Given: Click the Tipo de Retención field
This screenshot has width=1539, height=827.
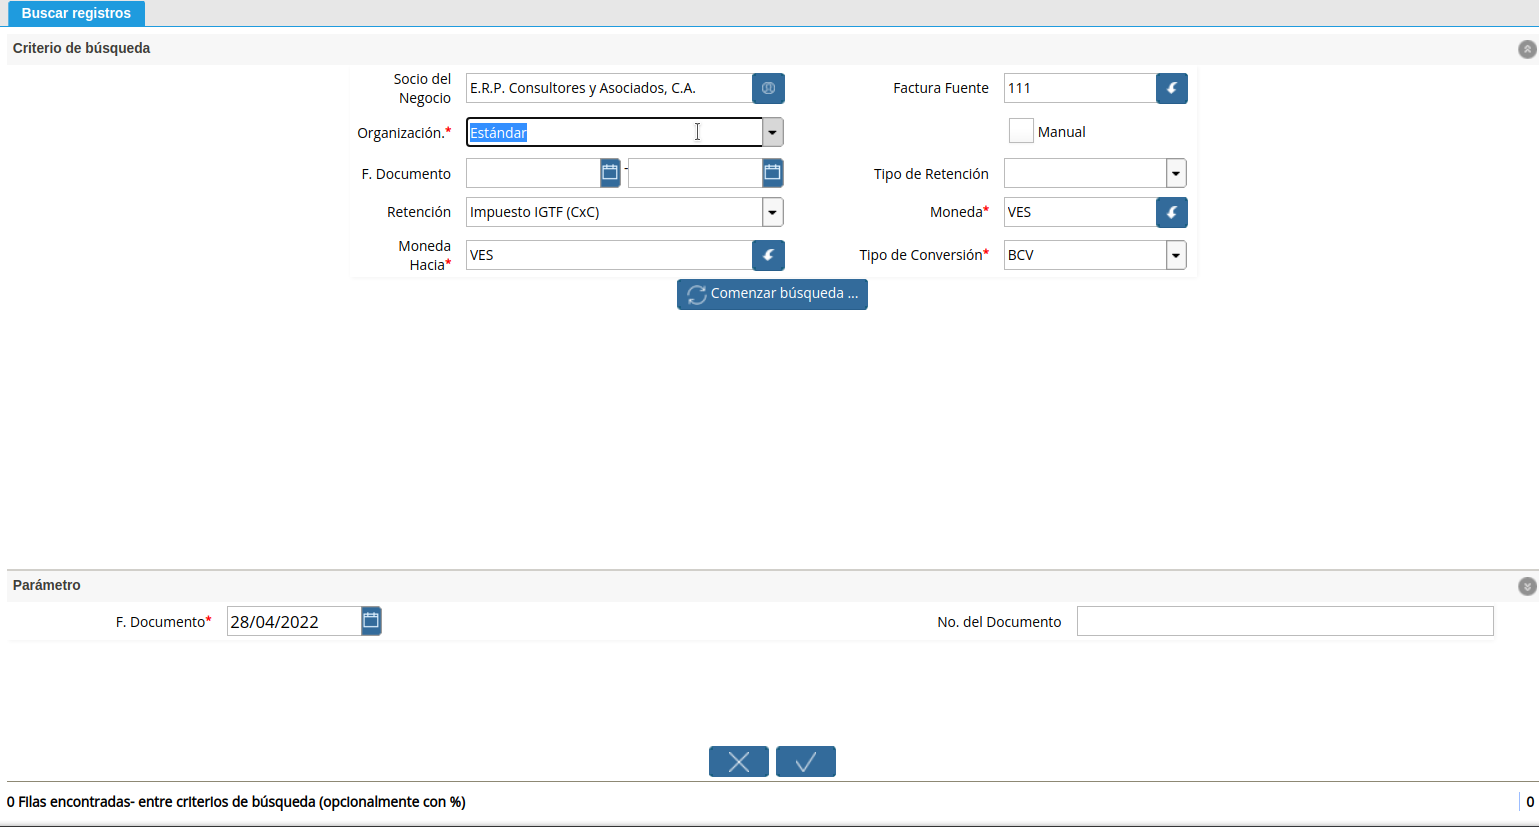Looking at the screenshot, I should click(x=1085, y=173).
